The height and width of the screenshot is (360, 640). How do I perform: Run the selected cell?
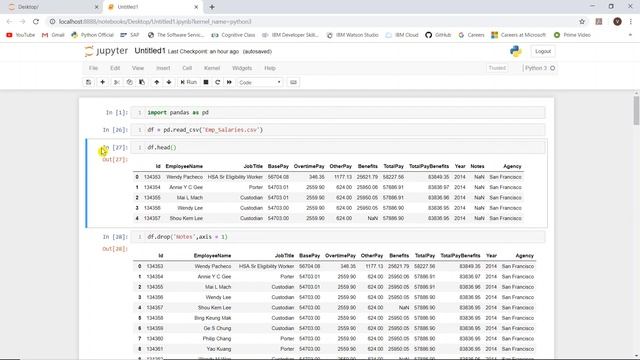(x=189, y=82)
